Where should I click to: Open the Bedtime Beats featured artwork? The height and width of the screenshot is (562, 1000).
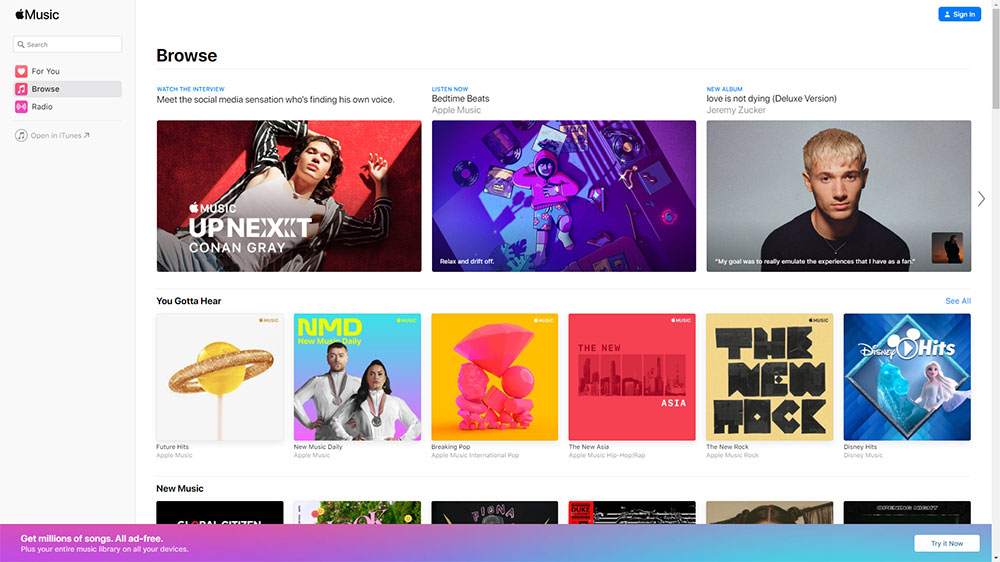(564, 196)
